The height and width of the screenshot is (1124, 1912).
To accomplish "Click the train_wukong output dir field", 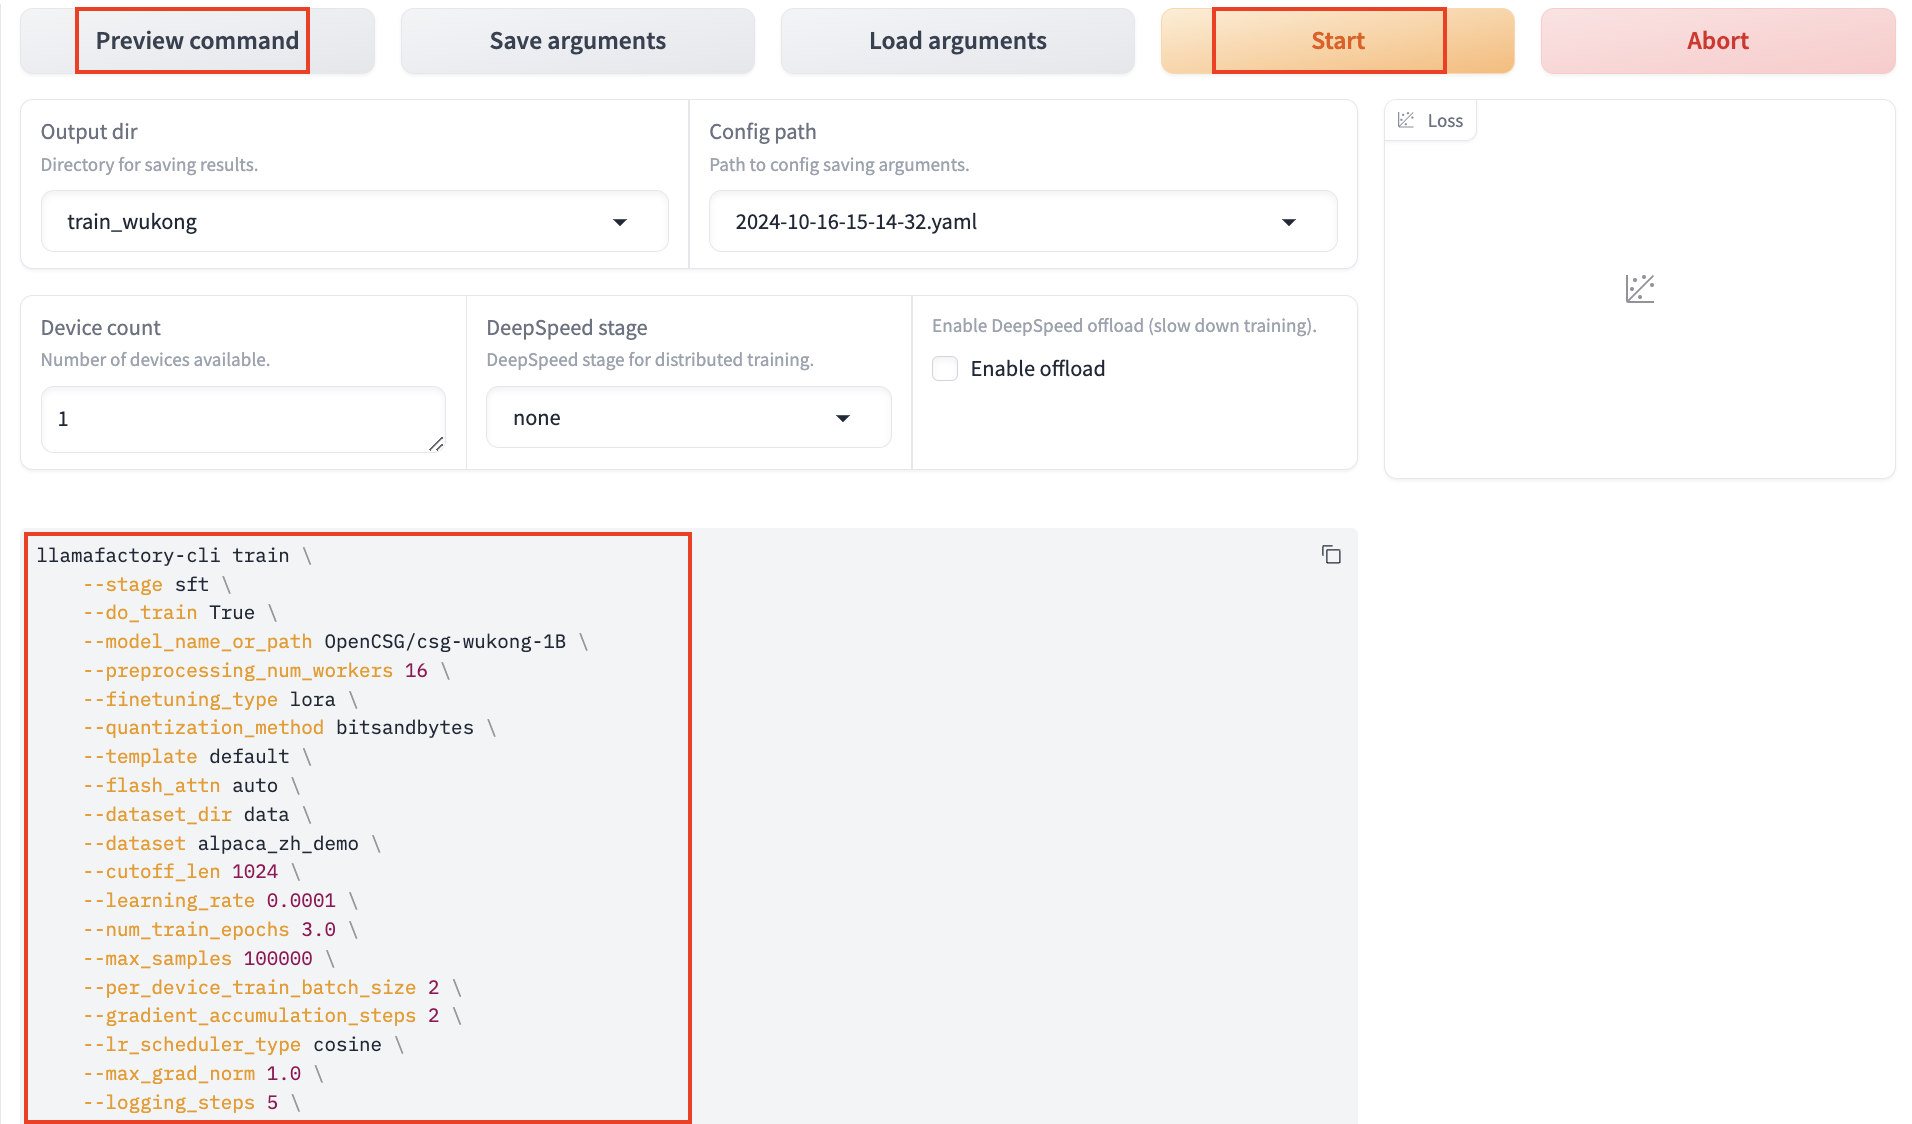I will click(x=330, y=222).
